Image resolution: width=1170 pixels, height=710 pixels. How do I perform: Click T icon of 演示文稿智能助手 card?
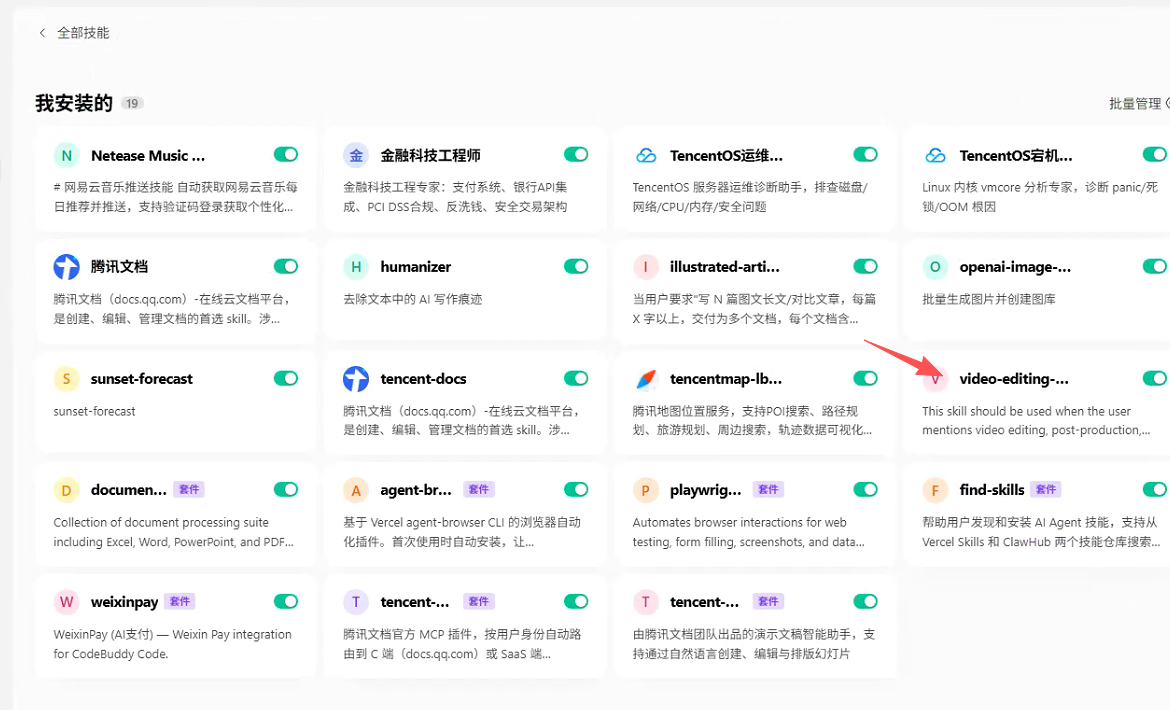coord(645,602)
